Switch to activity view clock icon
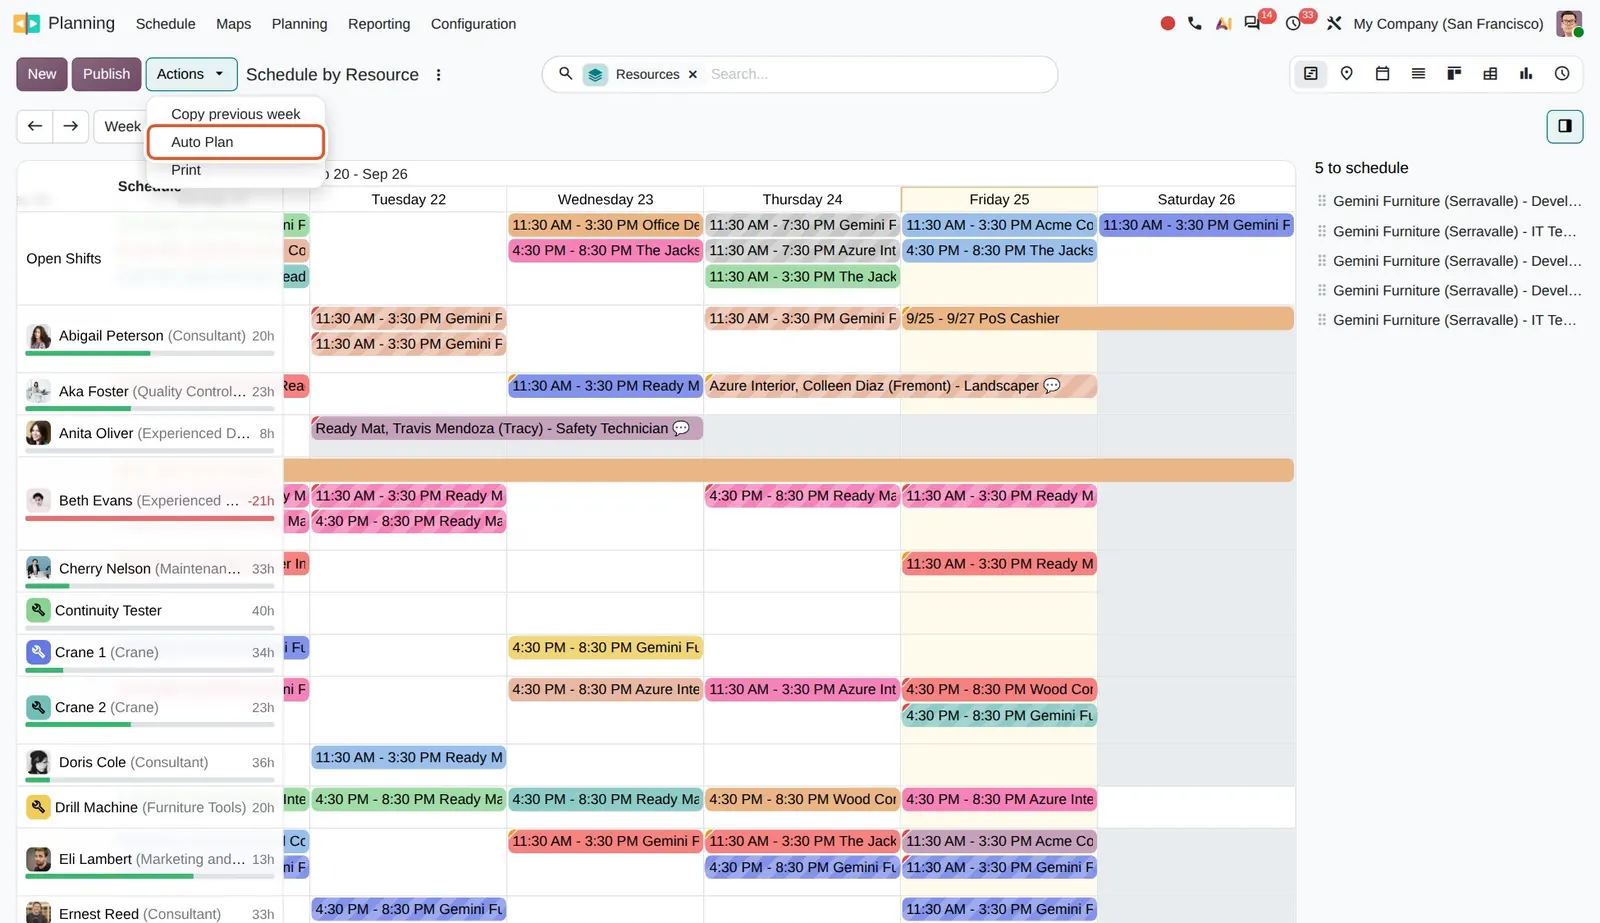This screenshot has width=1600, height=923. tap(1562, 73)
